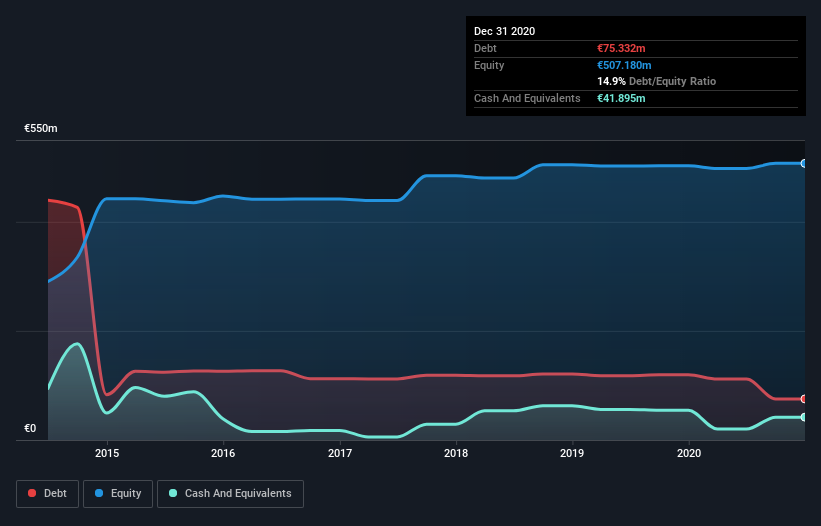Click the 2018 x-axis label

click(x=456, y=453)
